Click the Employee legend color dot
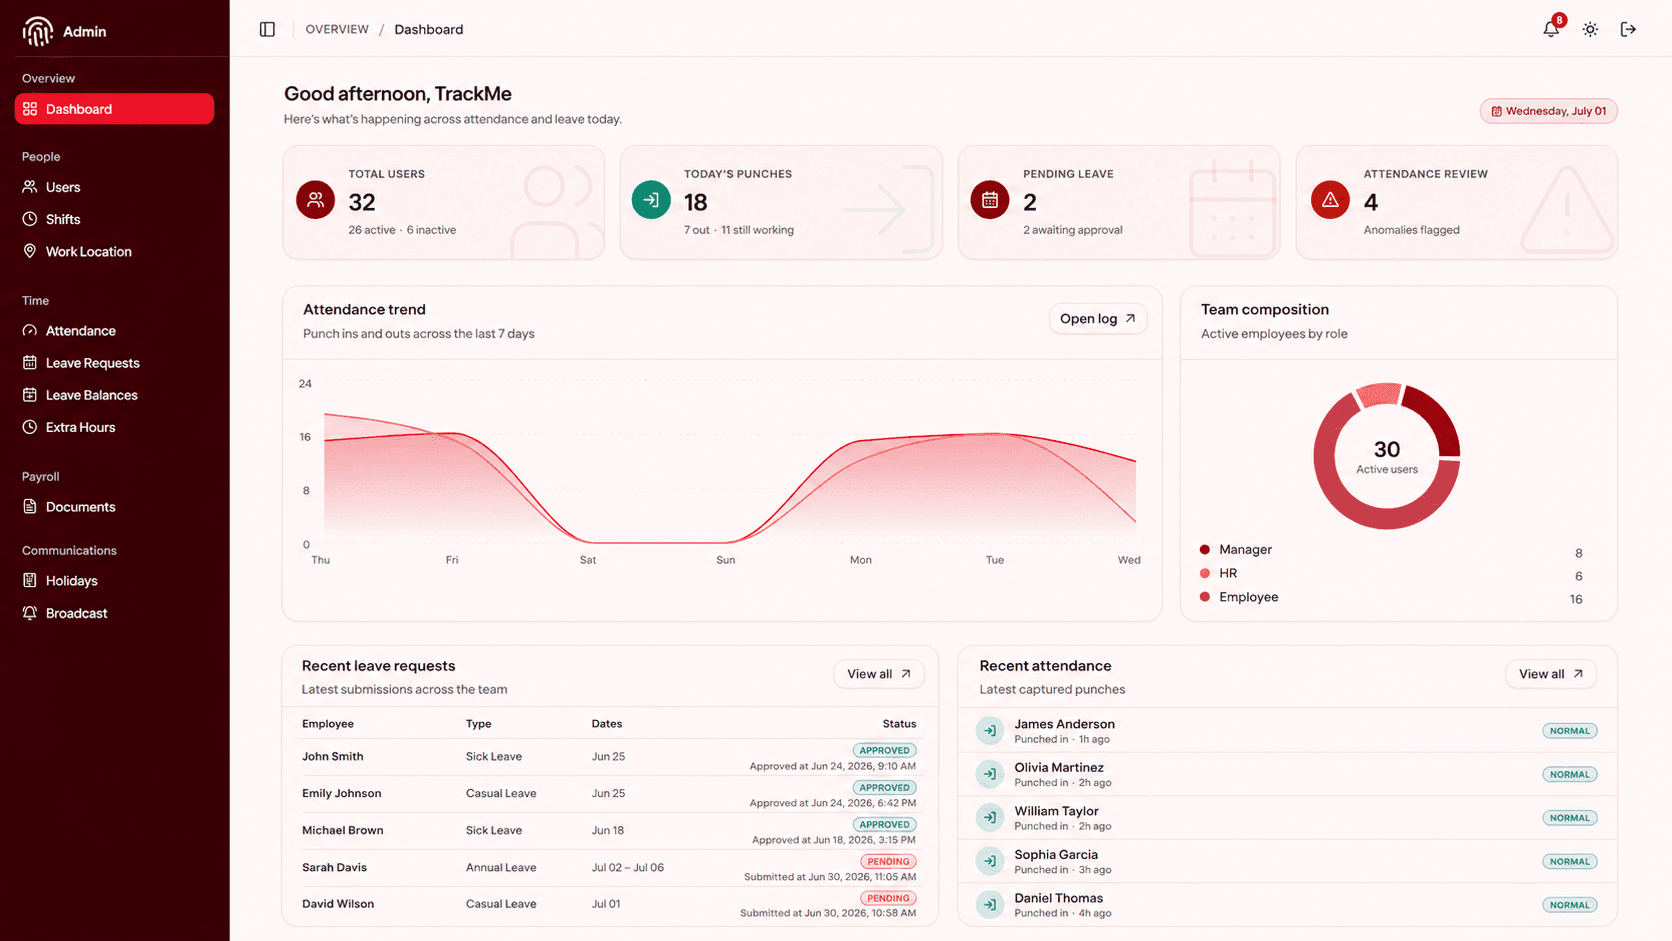Image resolution: width=1672 pixels, height=941 pixels. pos(1205,597)
